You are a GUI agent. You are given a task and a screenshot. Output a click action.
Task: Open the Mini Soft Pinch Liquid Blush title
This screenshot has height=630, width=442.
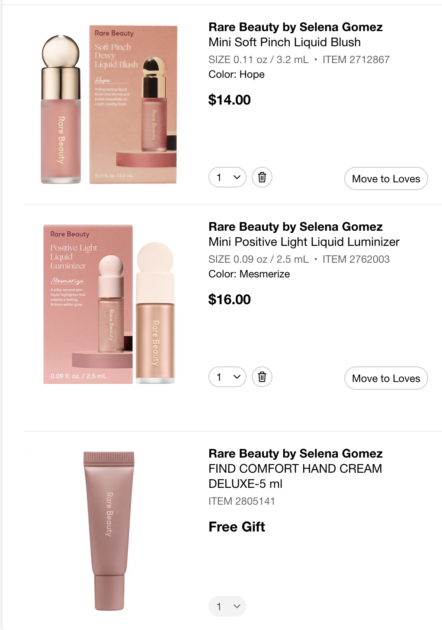284,42
